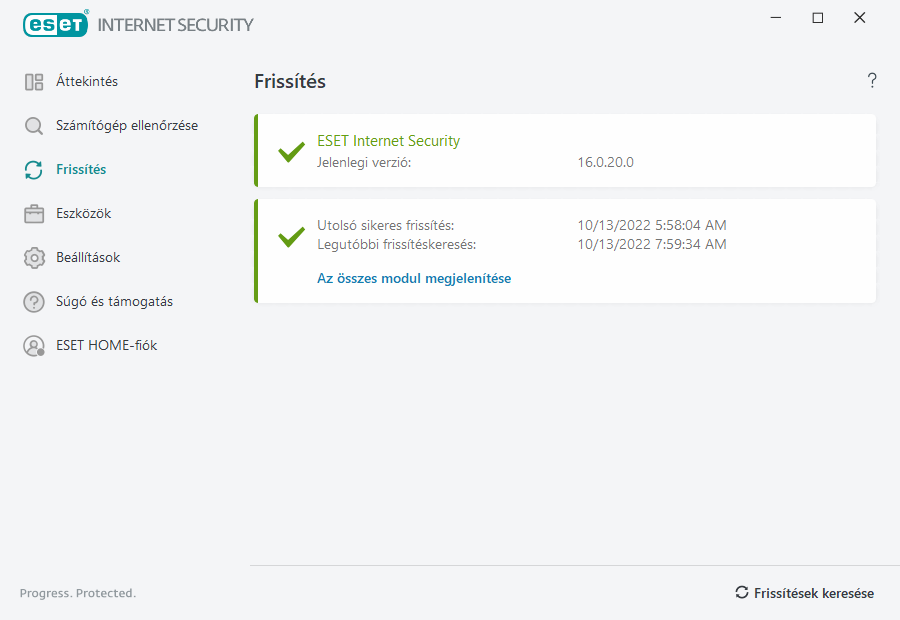
Task: Click the green checkmark beside ESET Internet Security
Action: point(291,152)
